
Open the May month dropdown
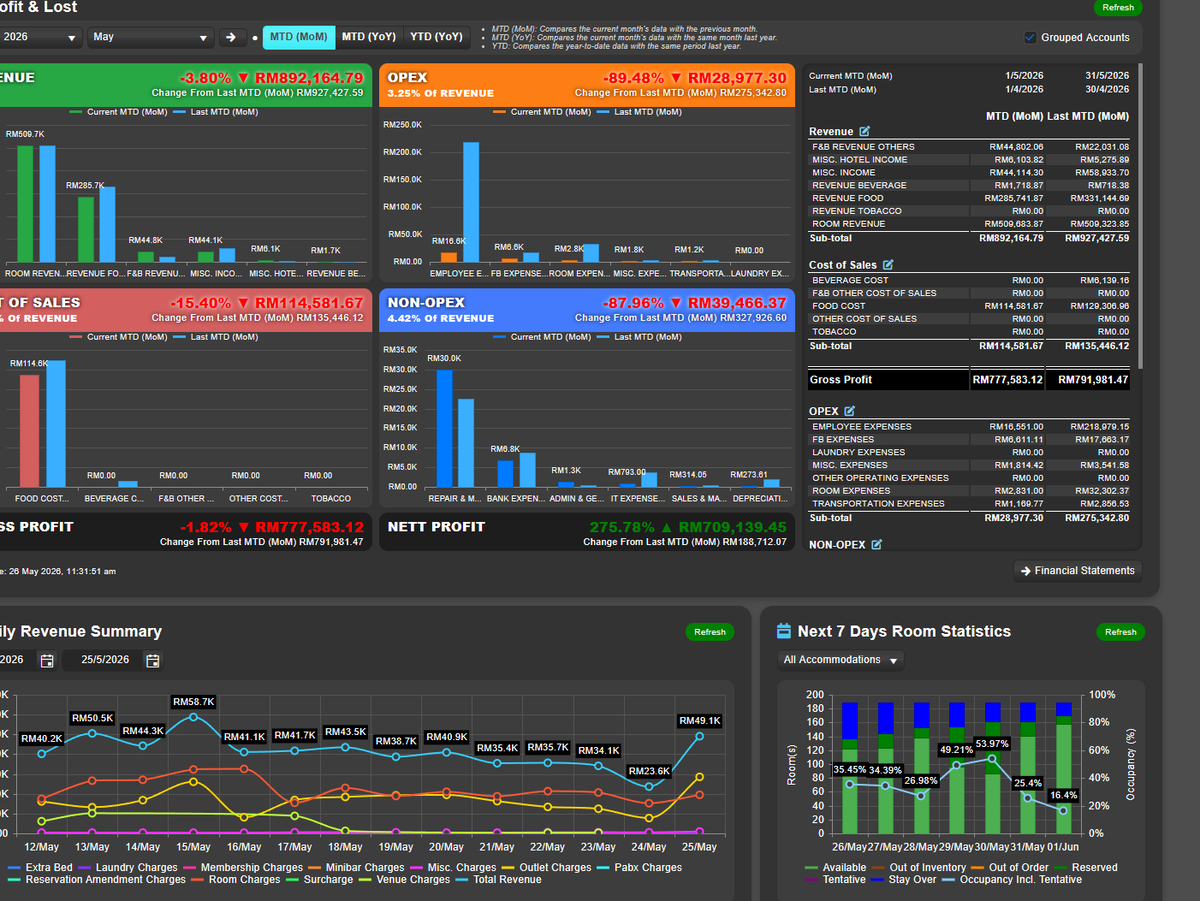tap(151, 37)
